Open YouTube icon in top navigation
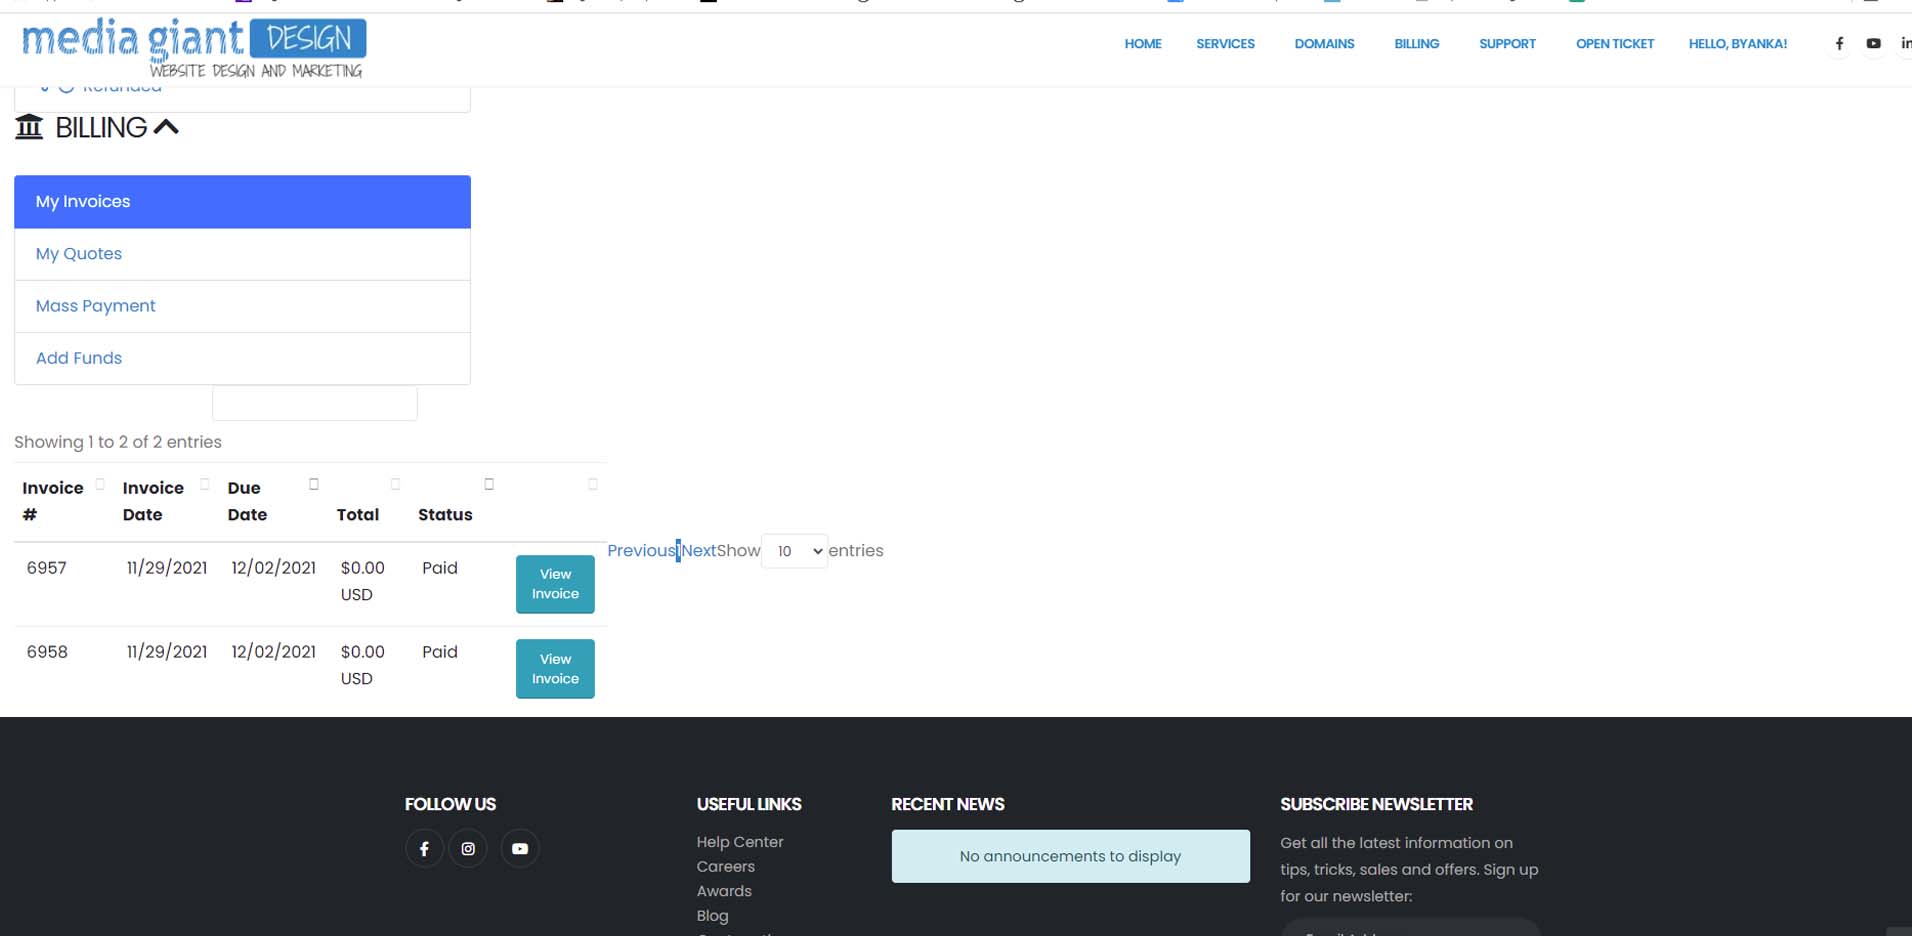 click(x=1873, y=44)
